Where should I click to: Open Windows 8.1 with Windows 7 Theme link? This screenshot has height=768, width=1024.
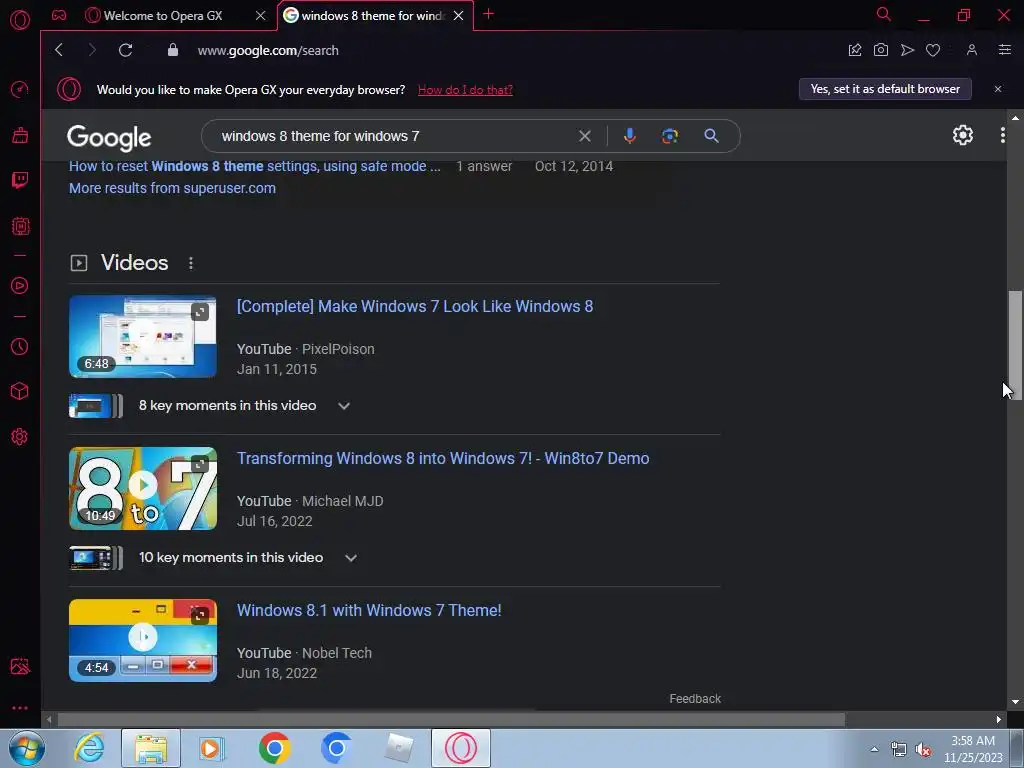coord(369,611)
